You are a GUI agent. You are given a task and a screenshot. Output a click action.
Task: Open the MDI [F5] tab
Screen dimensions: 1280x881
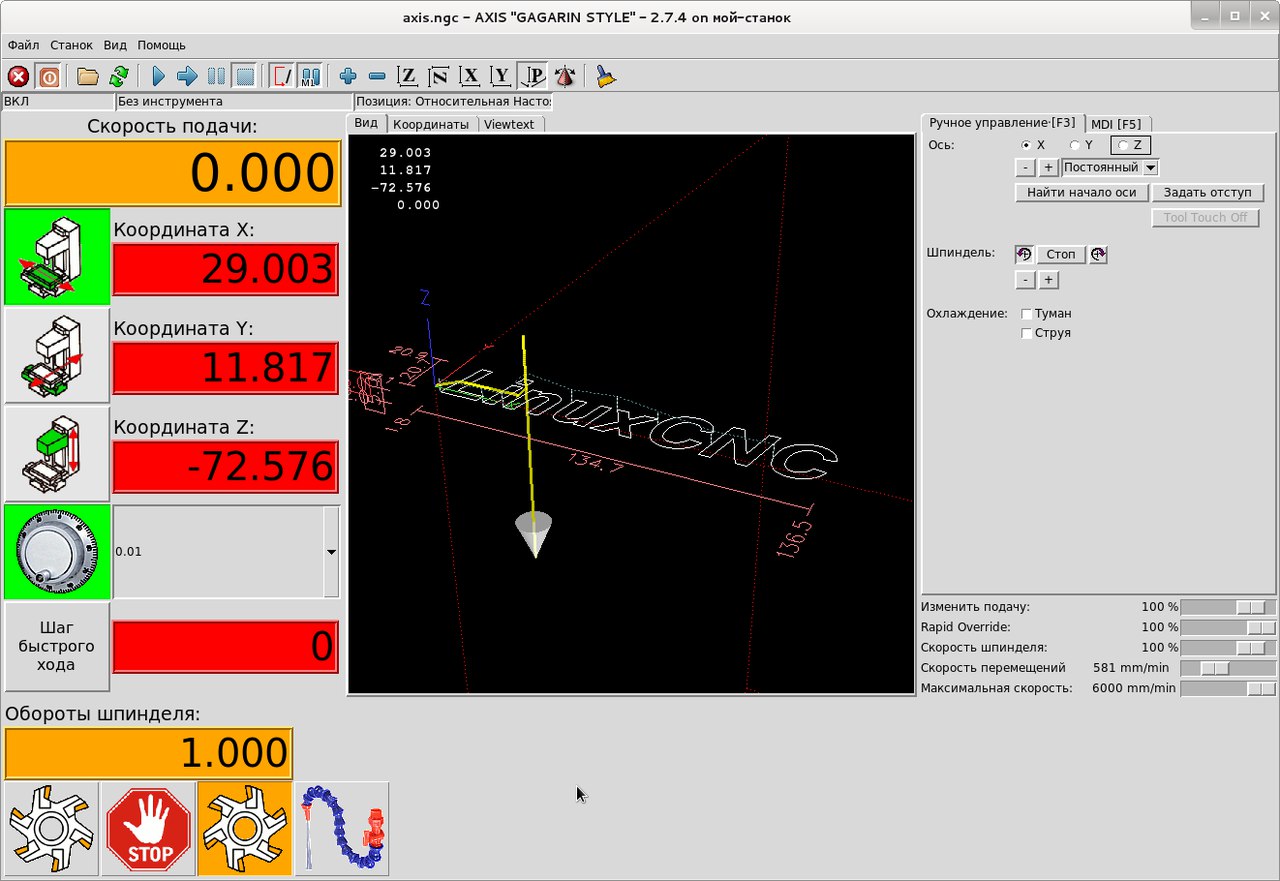(x=1116, y=124)
